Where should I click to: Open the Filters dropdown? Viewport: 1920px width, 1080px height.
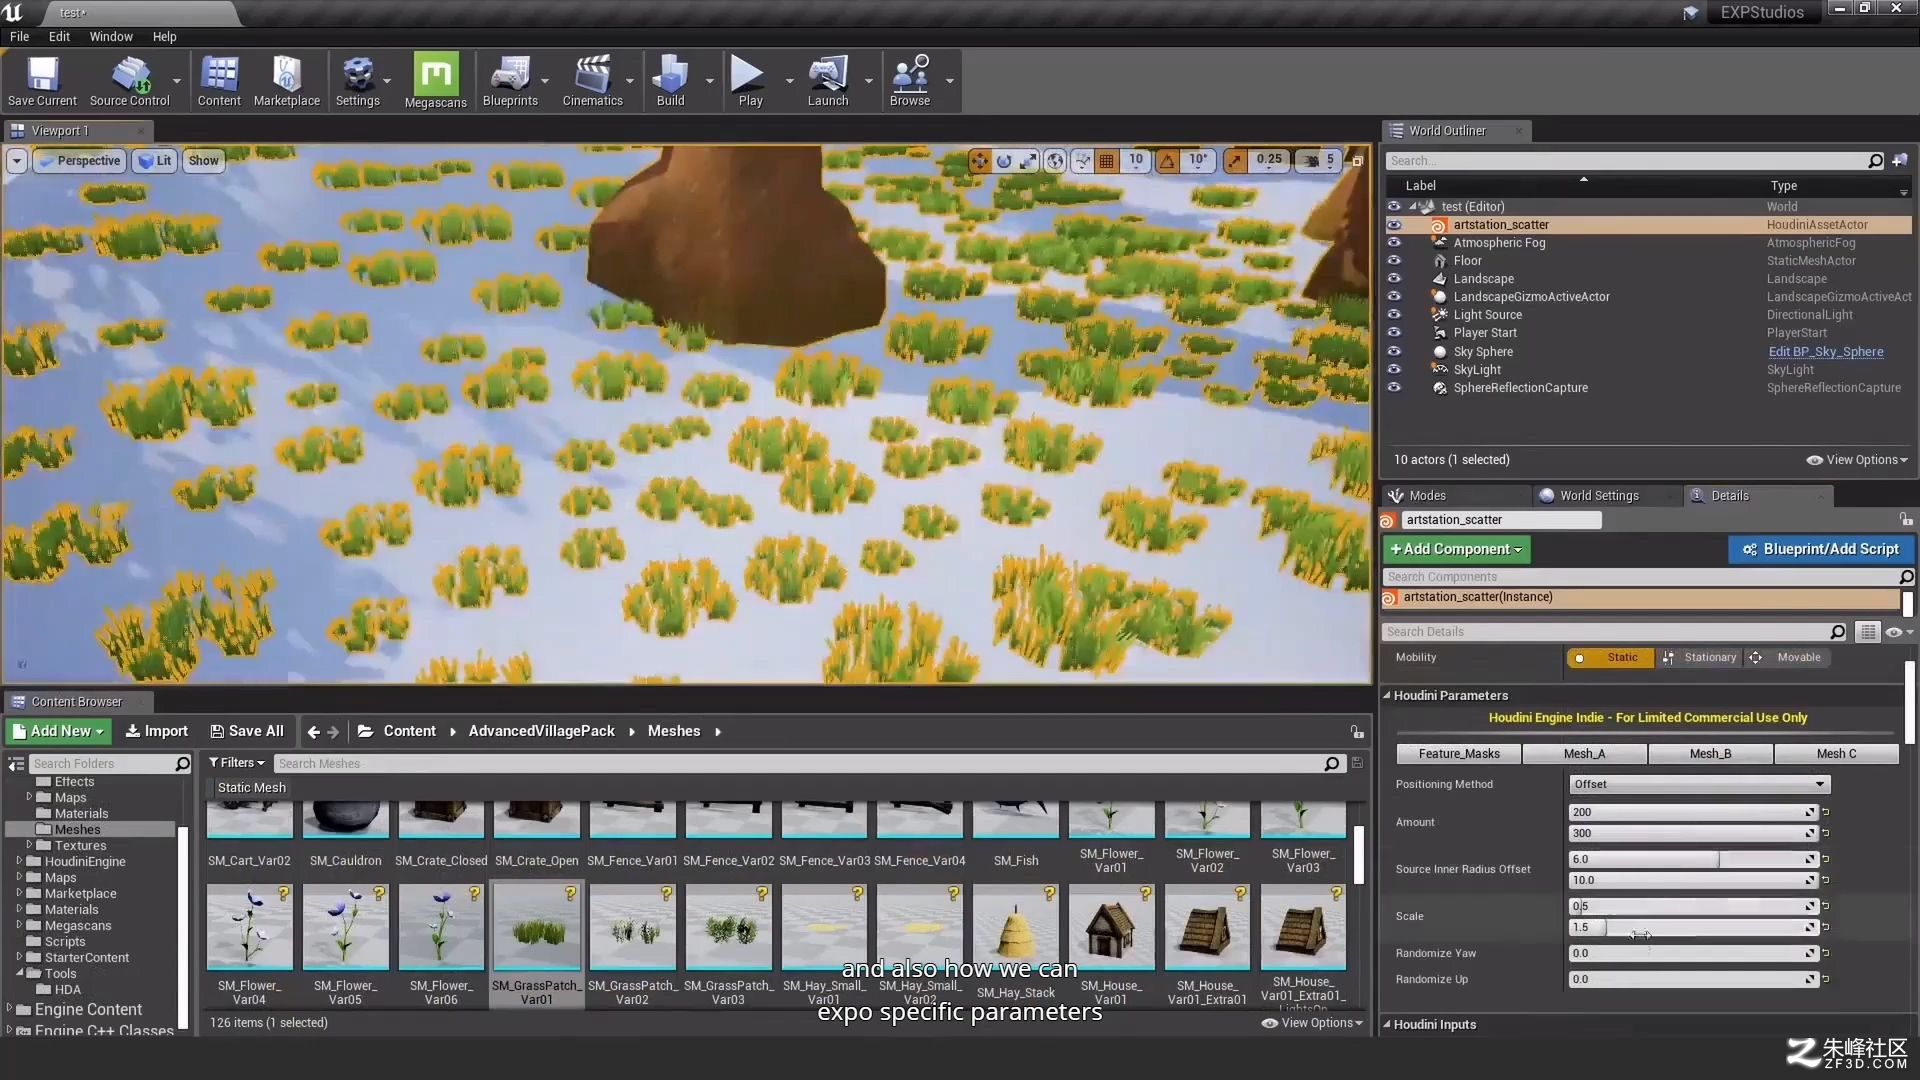(x=237, y=764)
